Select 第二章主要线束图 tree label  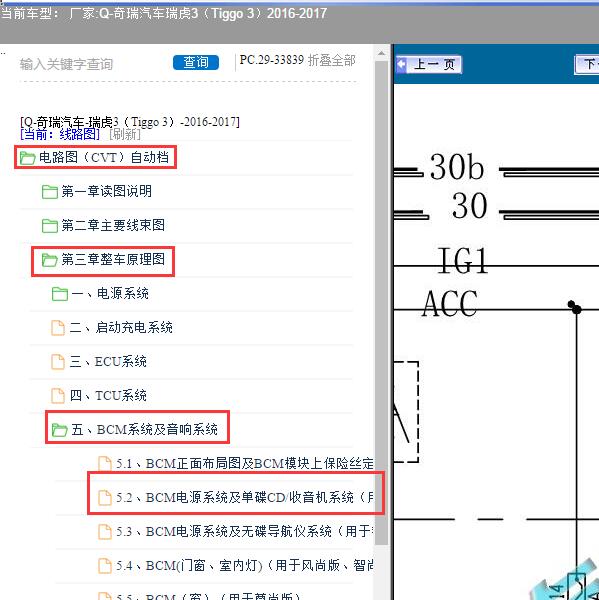[113, 225]
